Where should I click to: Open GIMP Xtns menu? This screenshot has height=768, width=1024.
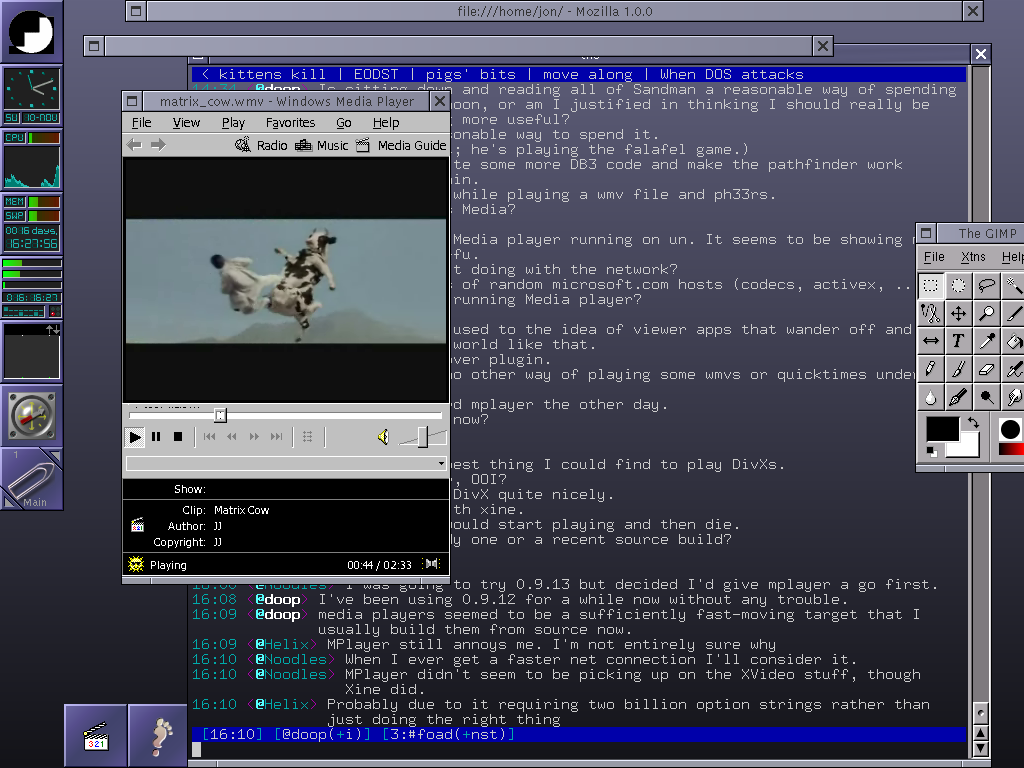[x=973, y=257]
